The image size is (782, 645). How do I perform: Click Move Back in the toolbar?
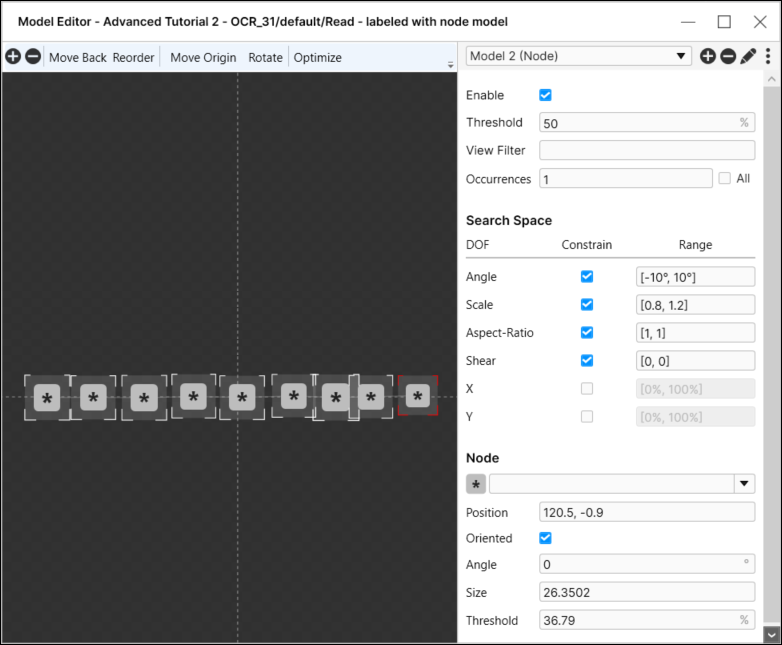click(x=78, y=57)
